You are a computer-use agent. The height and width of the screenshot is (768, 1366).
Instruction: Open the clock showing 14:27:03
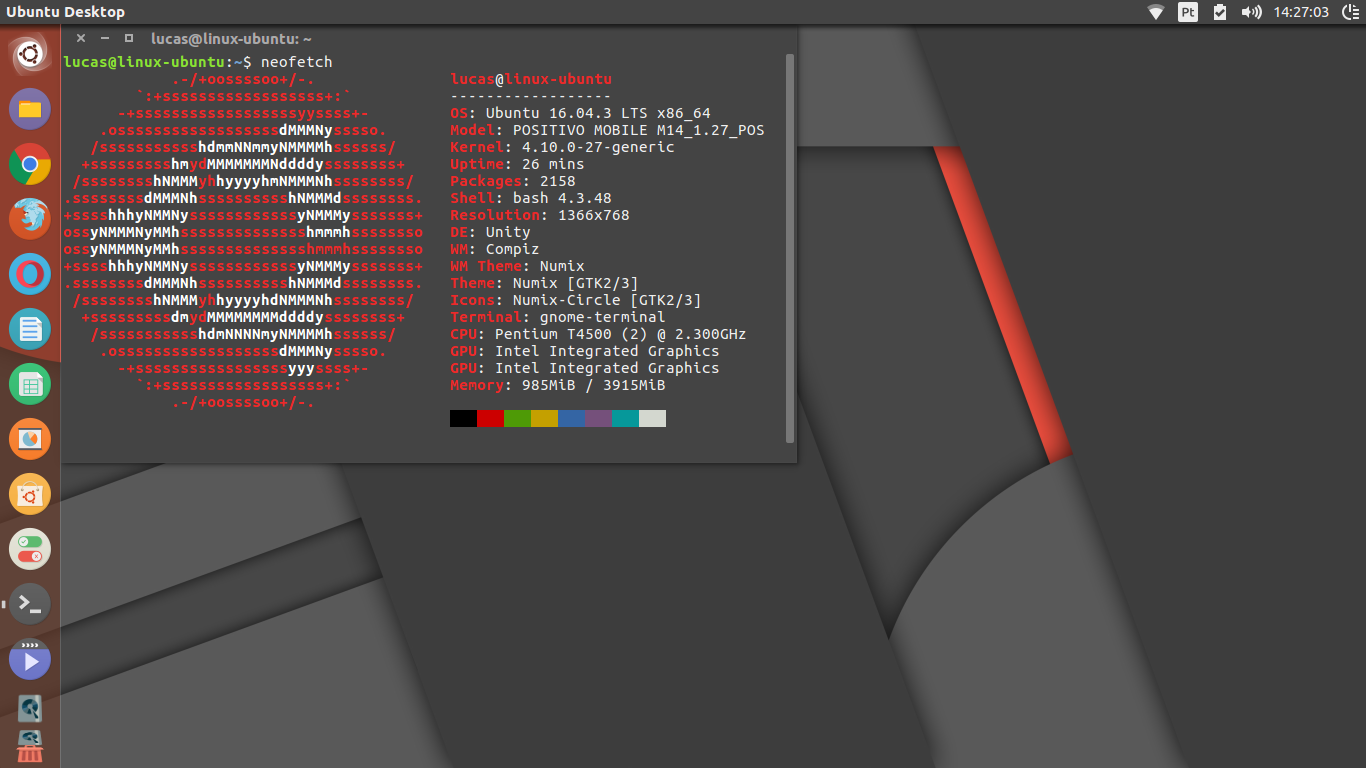click(1301, 12)
